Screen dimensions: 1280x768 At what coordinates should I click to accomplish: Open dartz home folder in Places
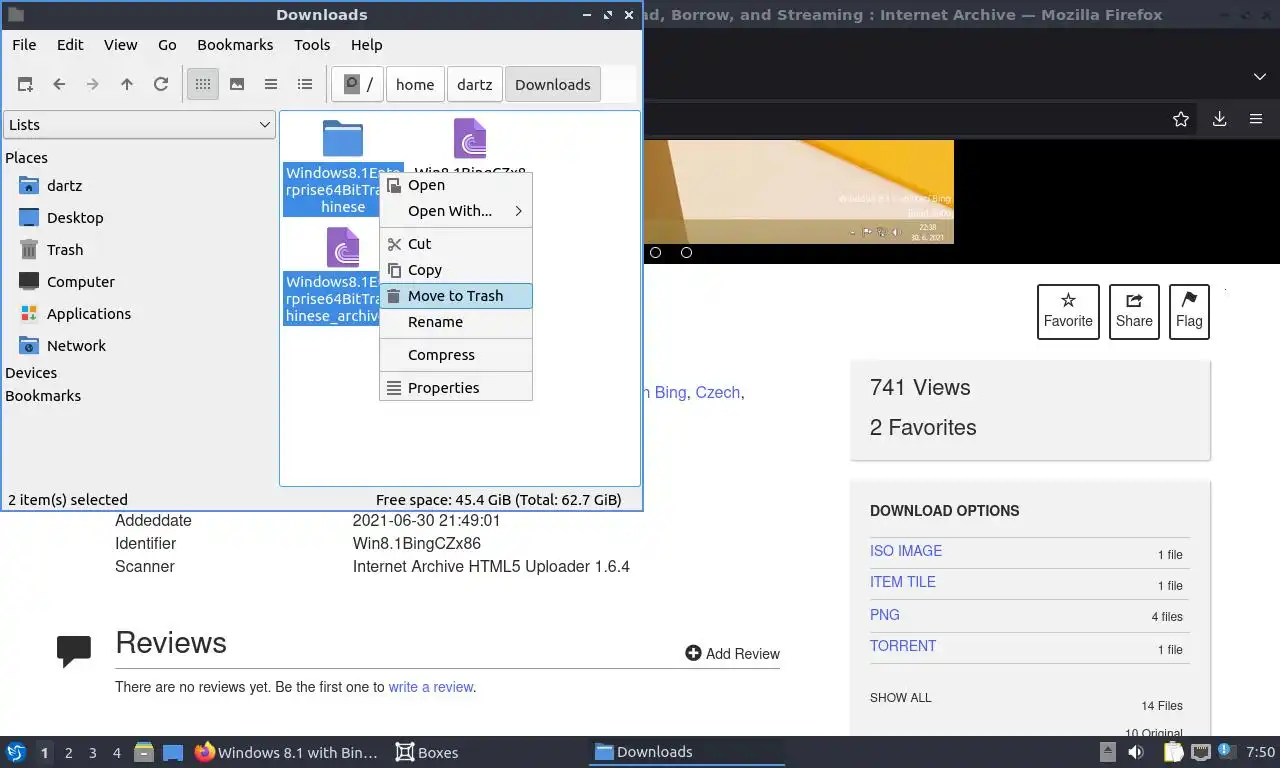point(64,186)
